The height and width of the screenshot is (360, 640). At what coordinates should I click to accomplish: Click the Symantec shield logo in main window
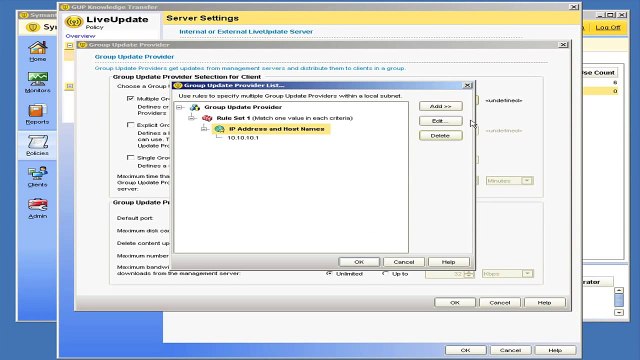[33, 27]
